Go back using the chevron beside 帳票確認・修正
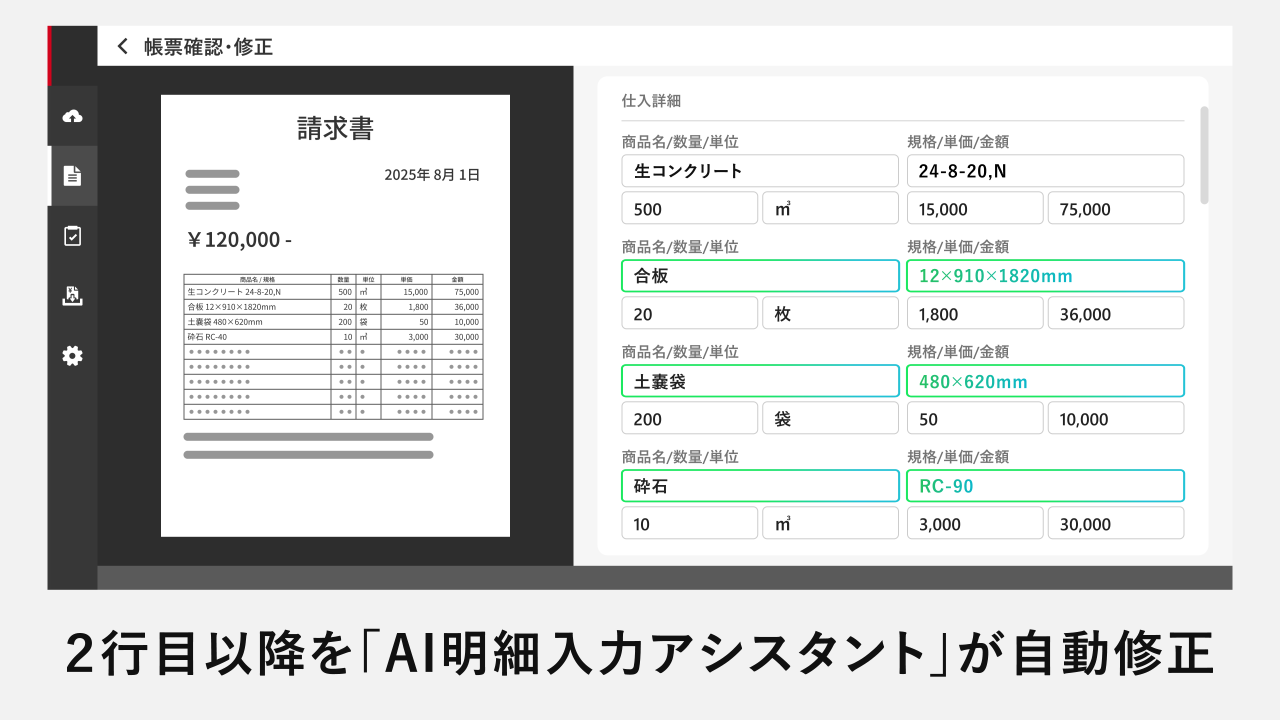 tap(123, 46)
